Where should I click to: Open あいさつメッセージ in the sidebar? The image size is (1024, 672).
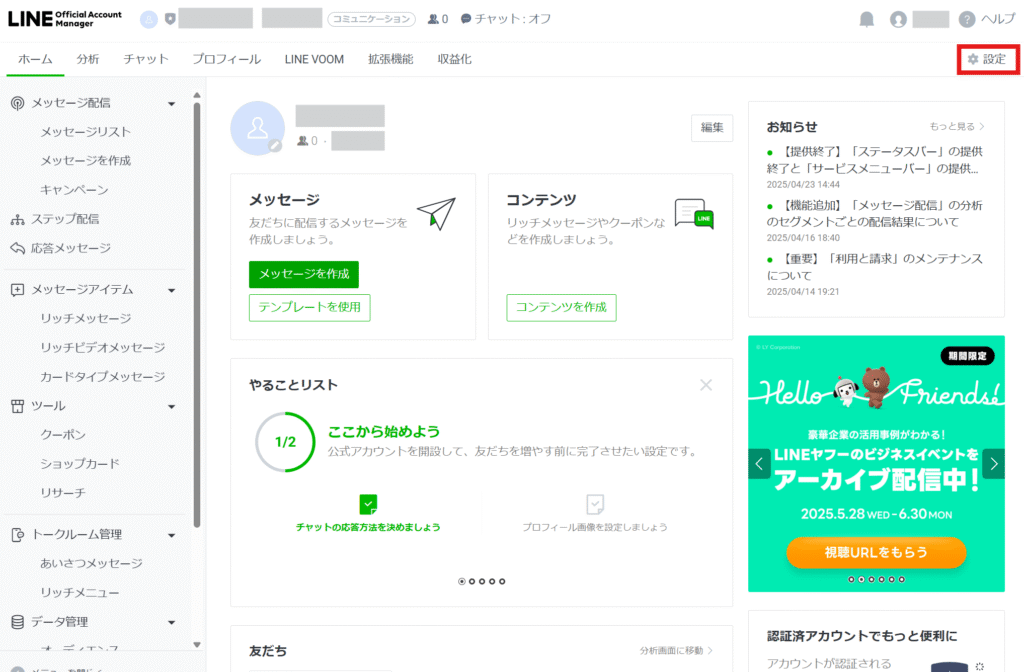(x=91, y=564)
